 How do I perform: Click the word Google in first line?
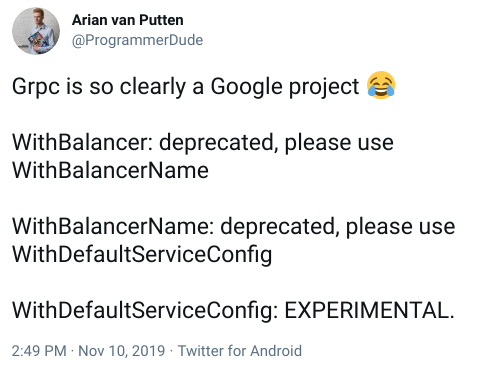click(x=246, y=87)
